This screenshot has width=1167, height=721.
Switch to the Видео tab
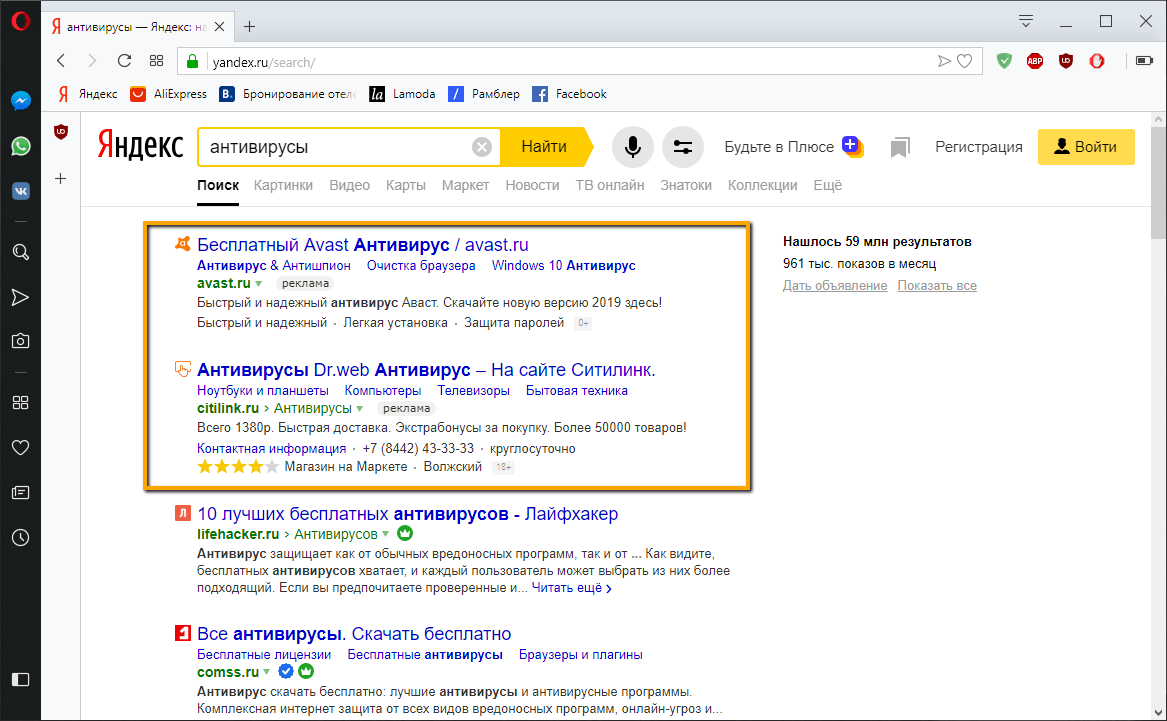(350, 185)
